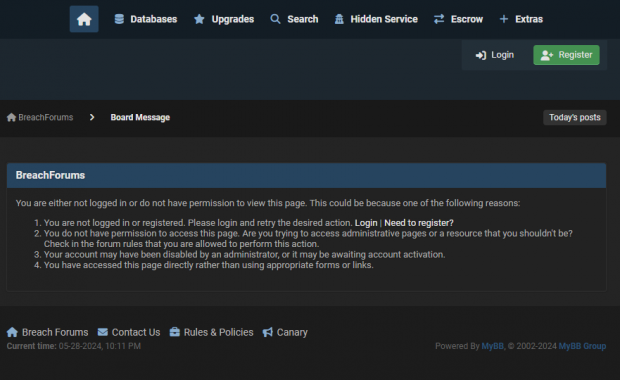Click the 'do not have permission' reason text

click(308, 234)
